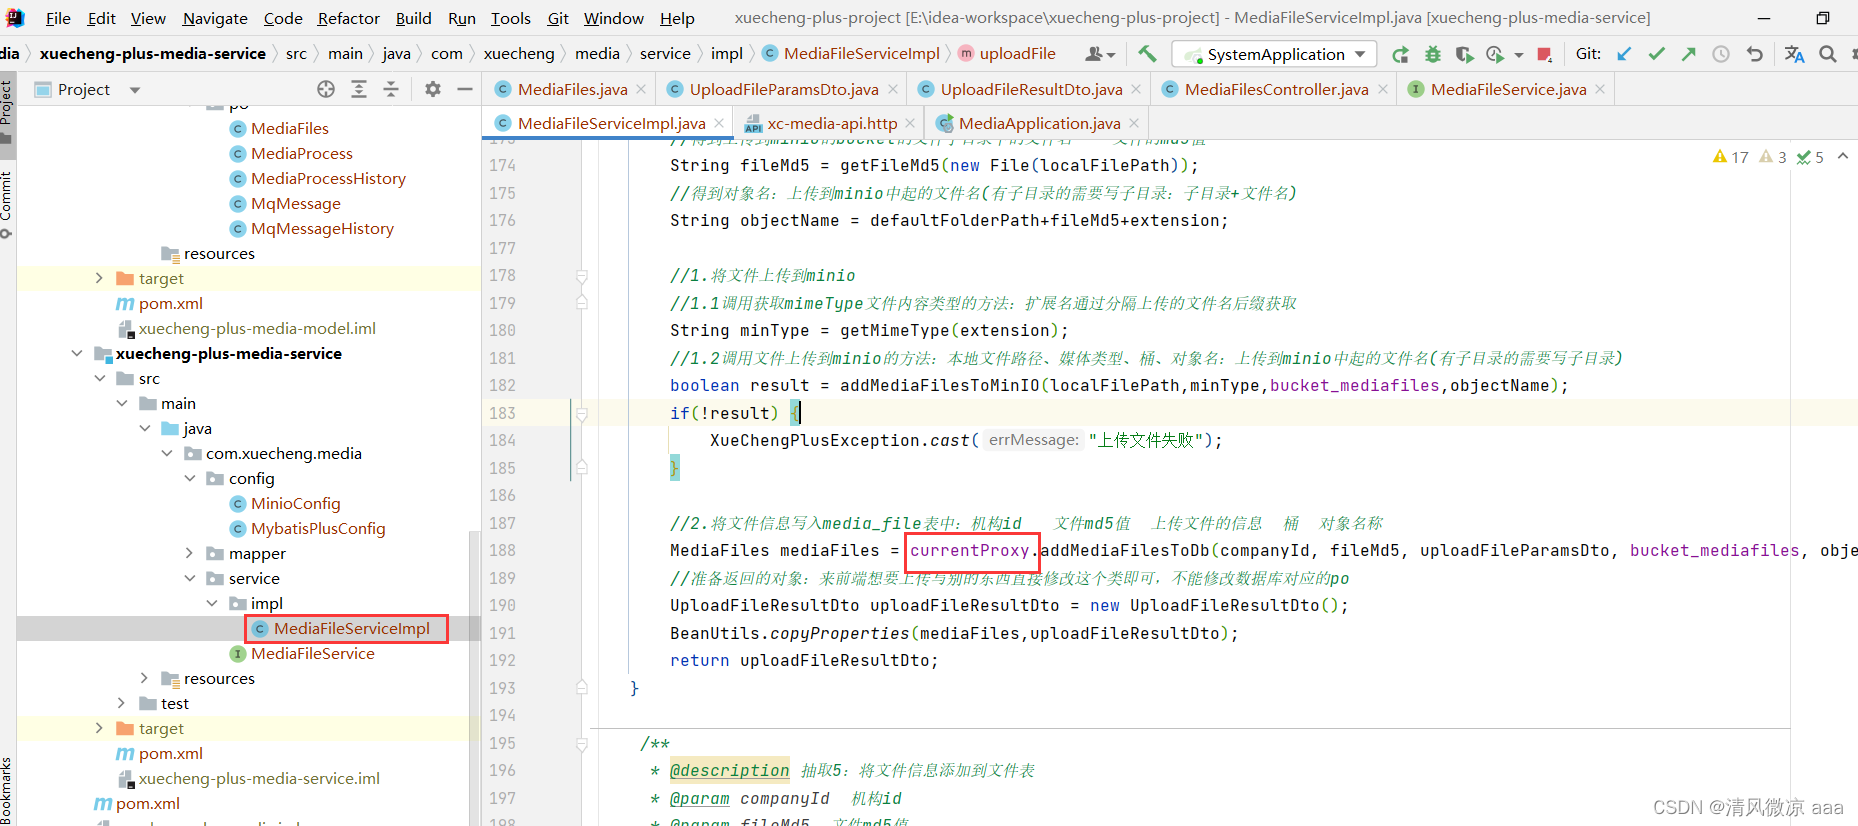Open the Navigate menu
The width and height of the screenshot is (1858, 826).
[215, 18]
